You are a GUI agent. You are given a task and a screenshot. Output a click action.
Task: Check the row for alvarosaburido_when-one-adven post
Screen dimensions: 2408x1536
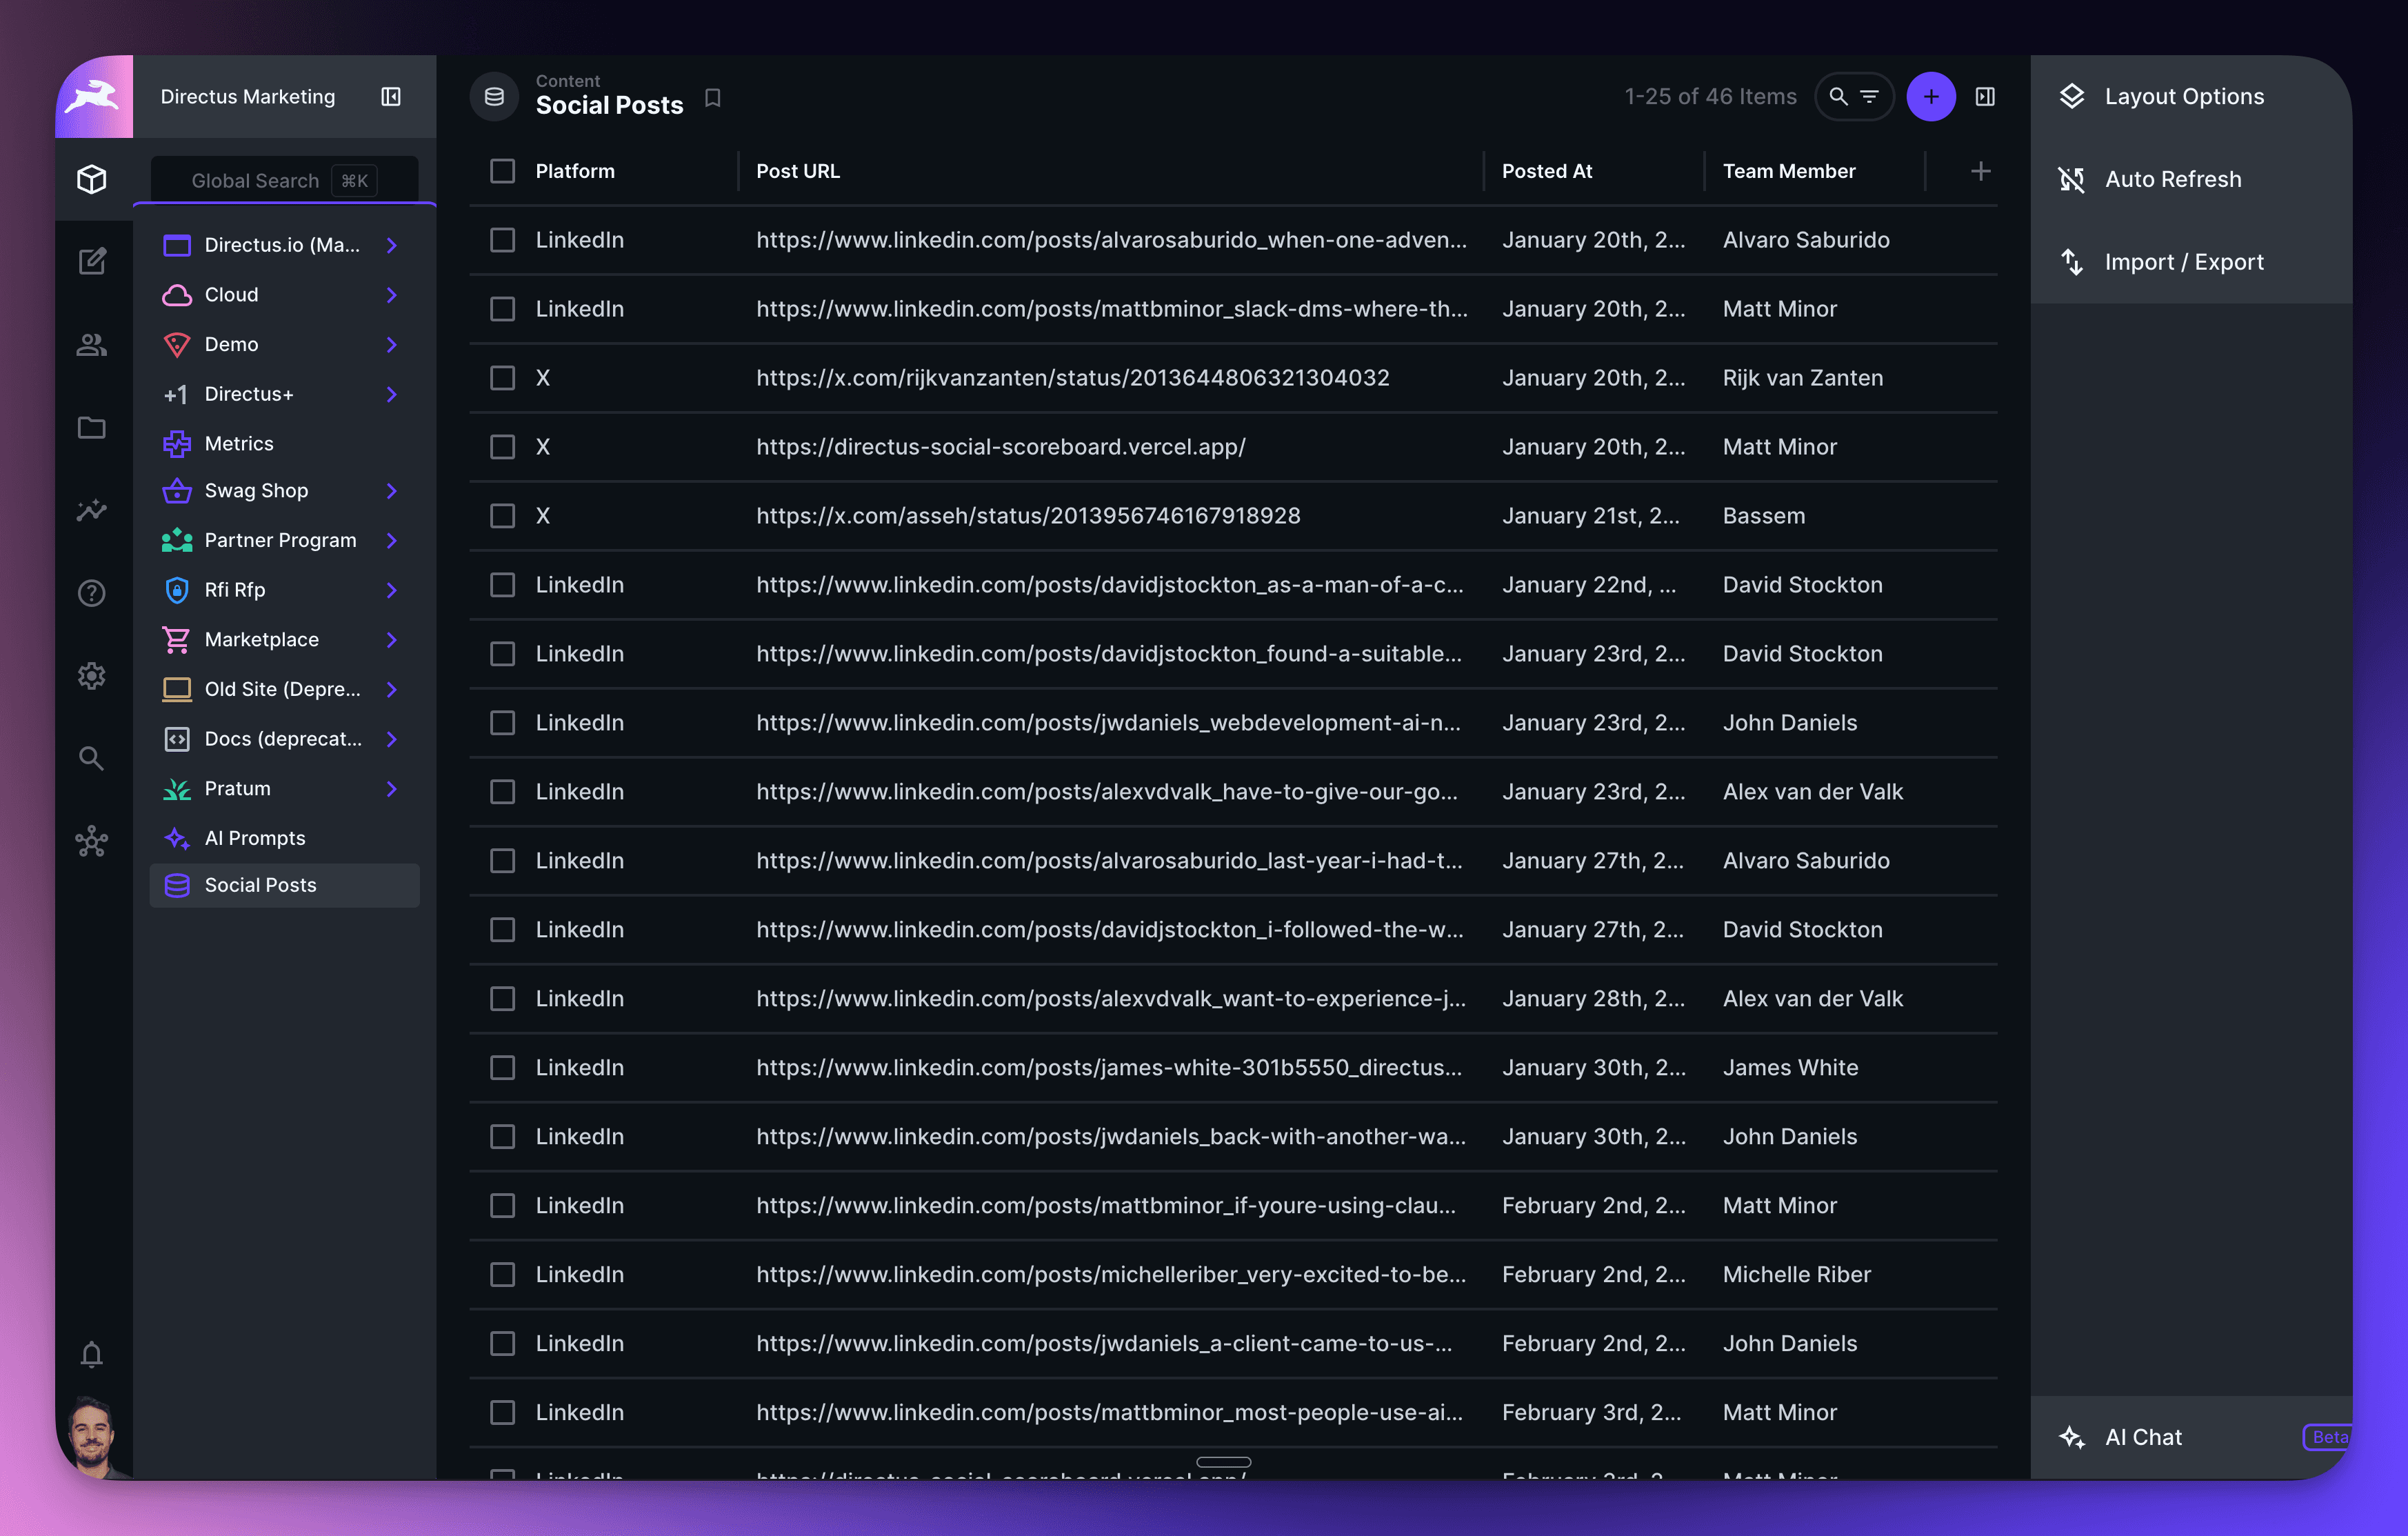pos(503,240)
